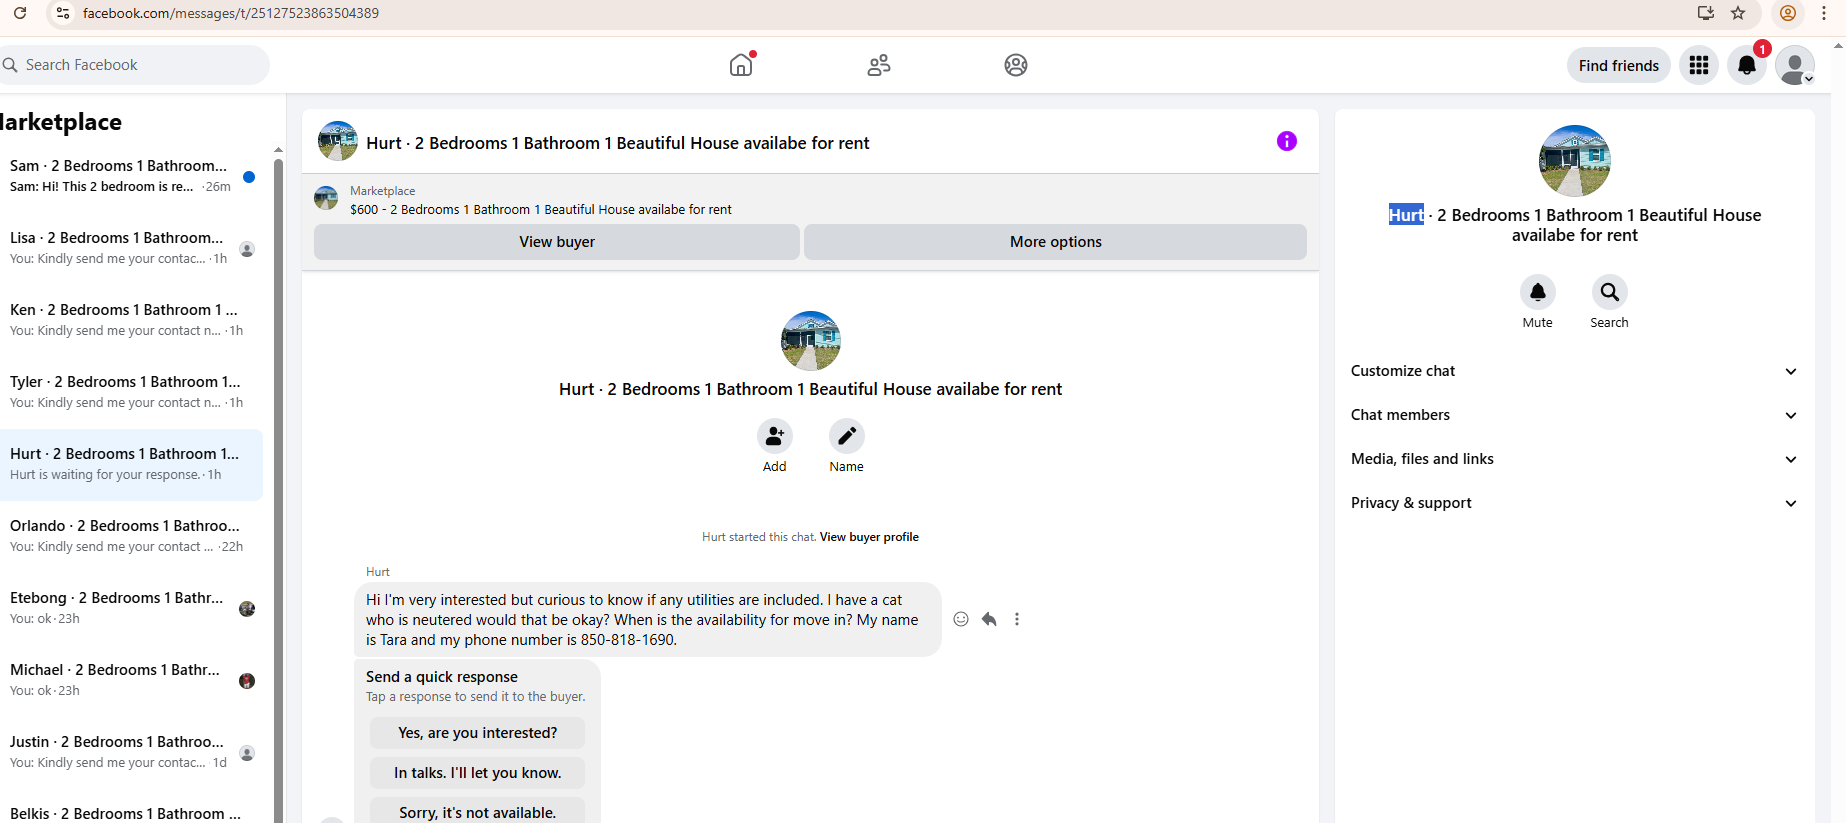The width and height of the screenshot is (1846, 823).
Task: Add people to the chat
Action: click(774, 436)
